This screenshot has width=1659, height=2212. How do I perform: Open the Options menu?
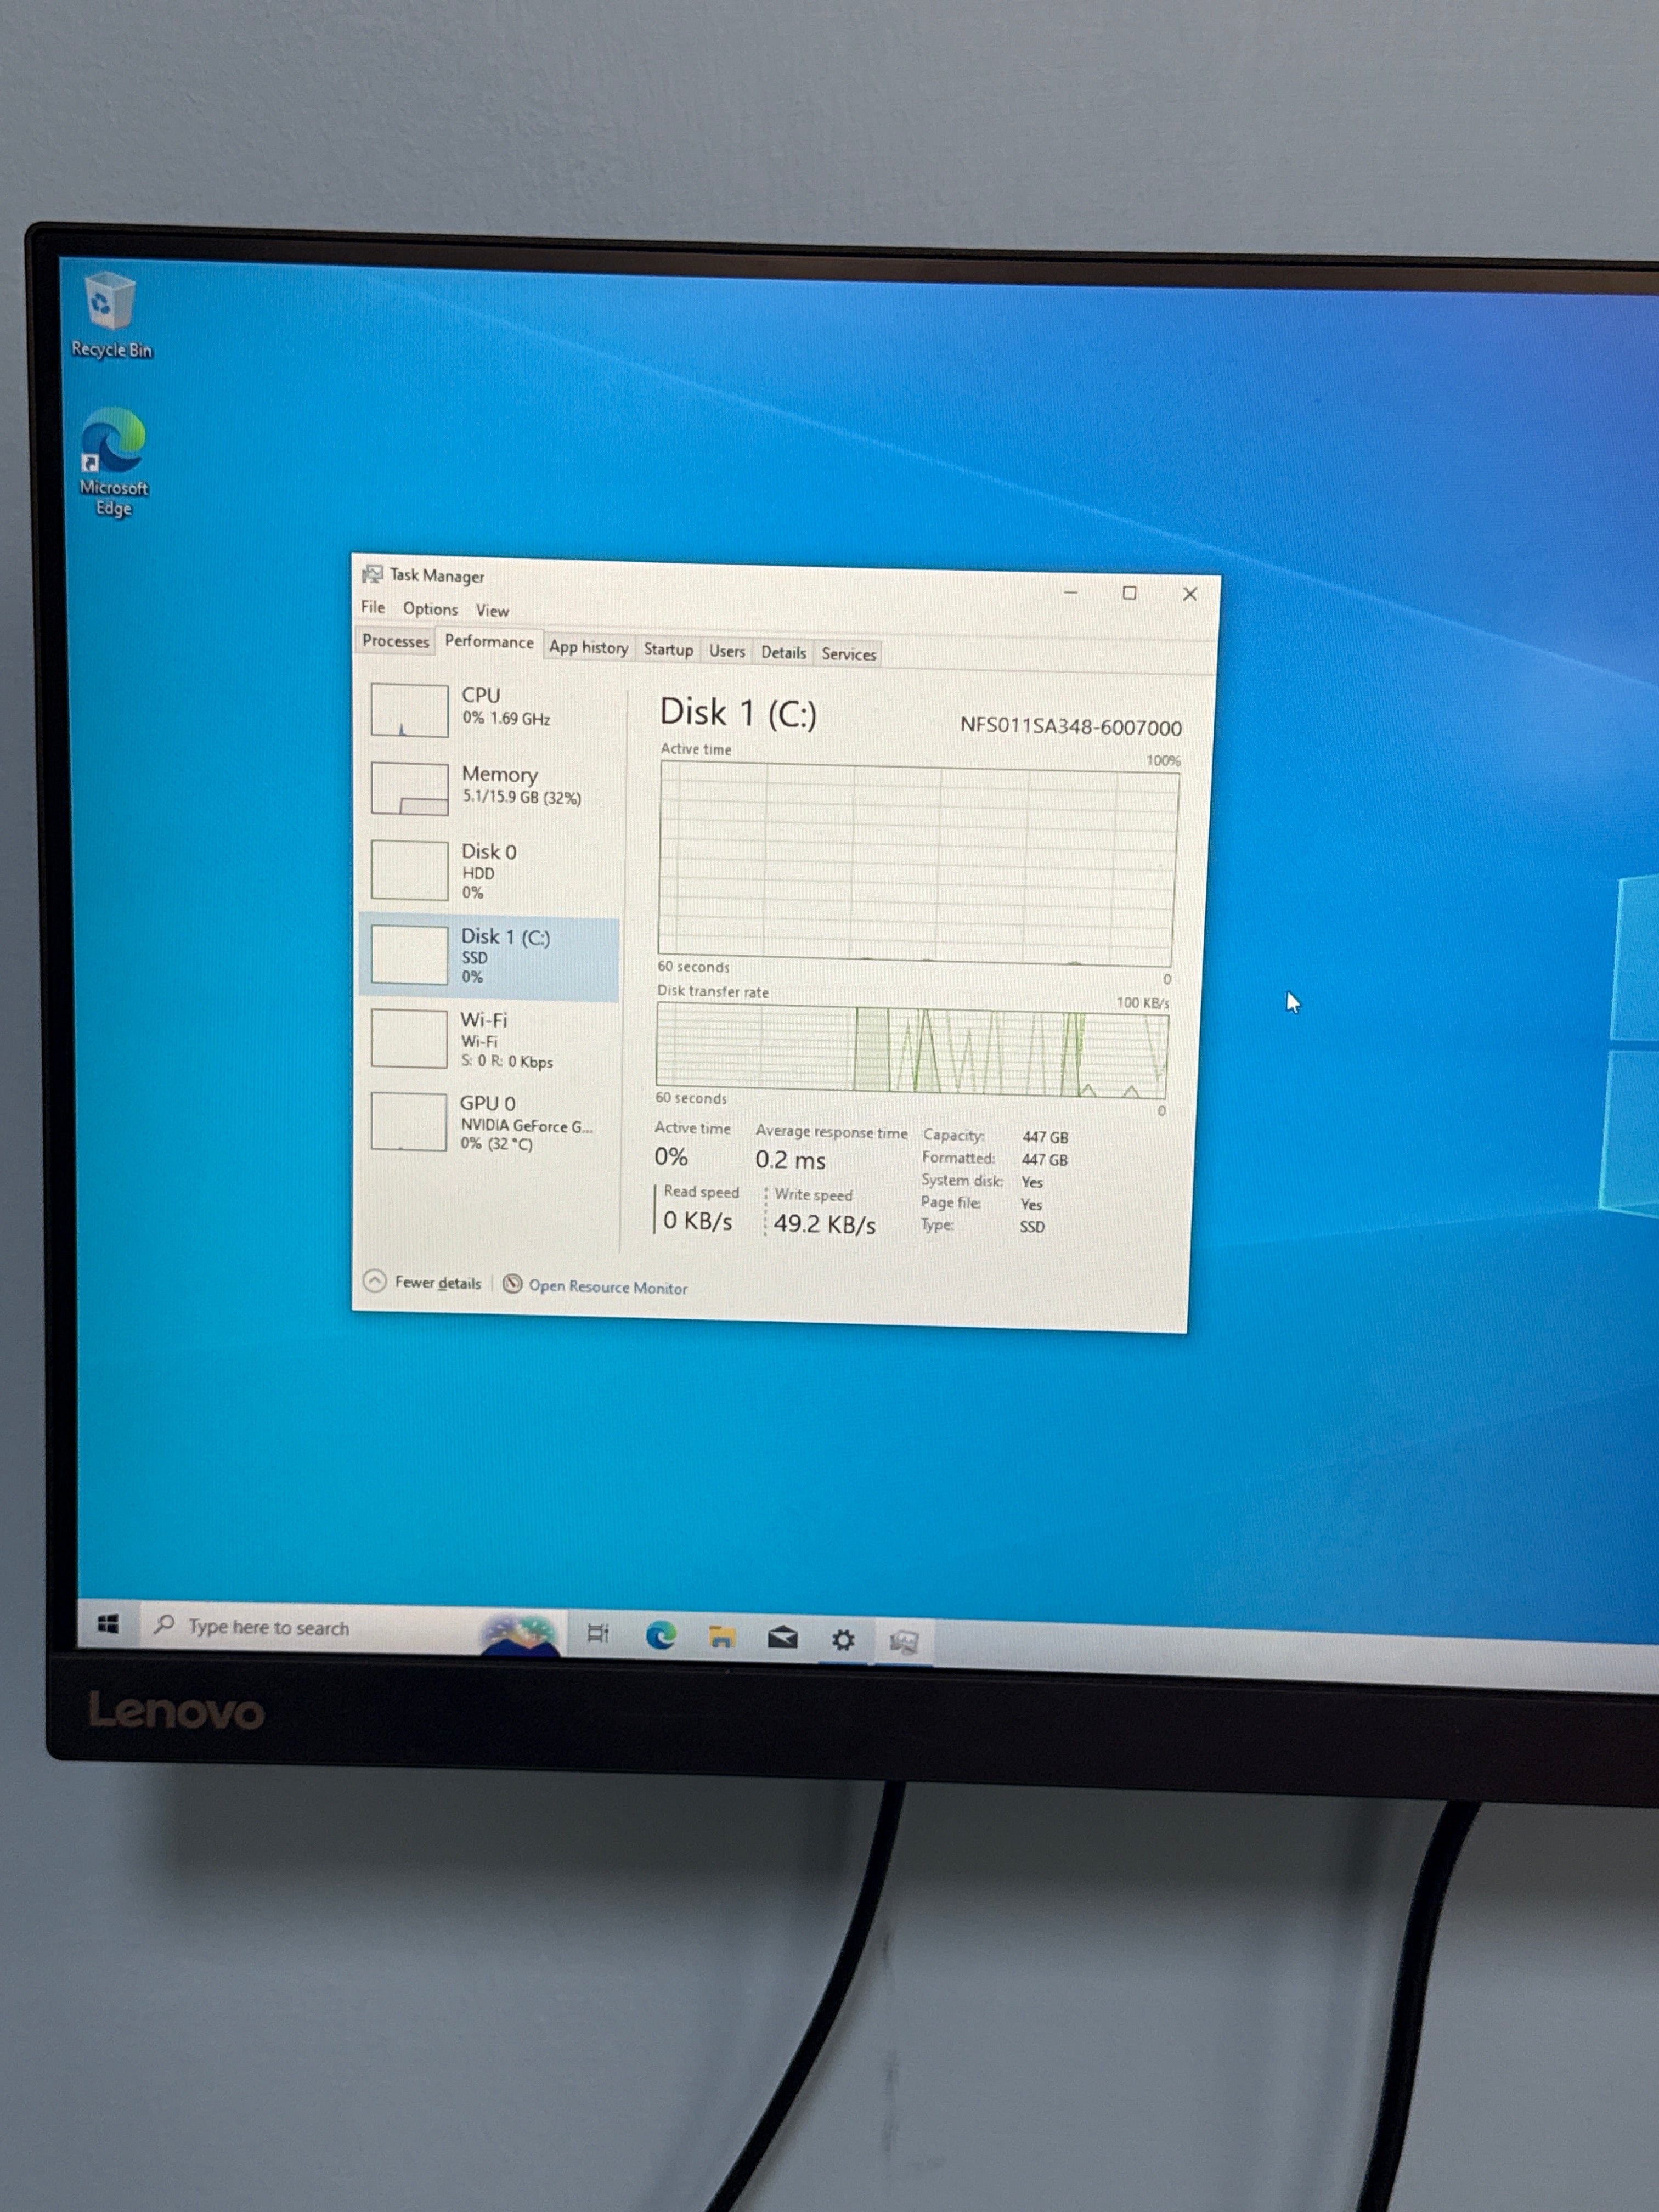pos(430,609)
